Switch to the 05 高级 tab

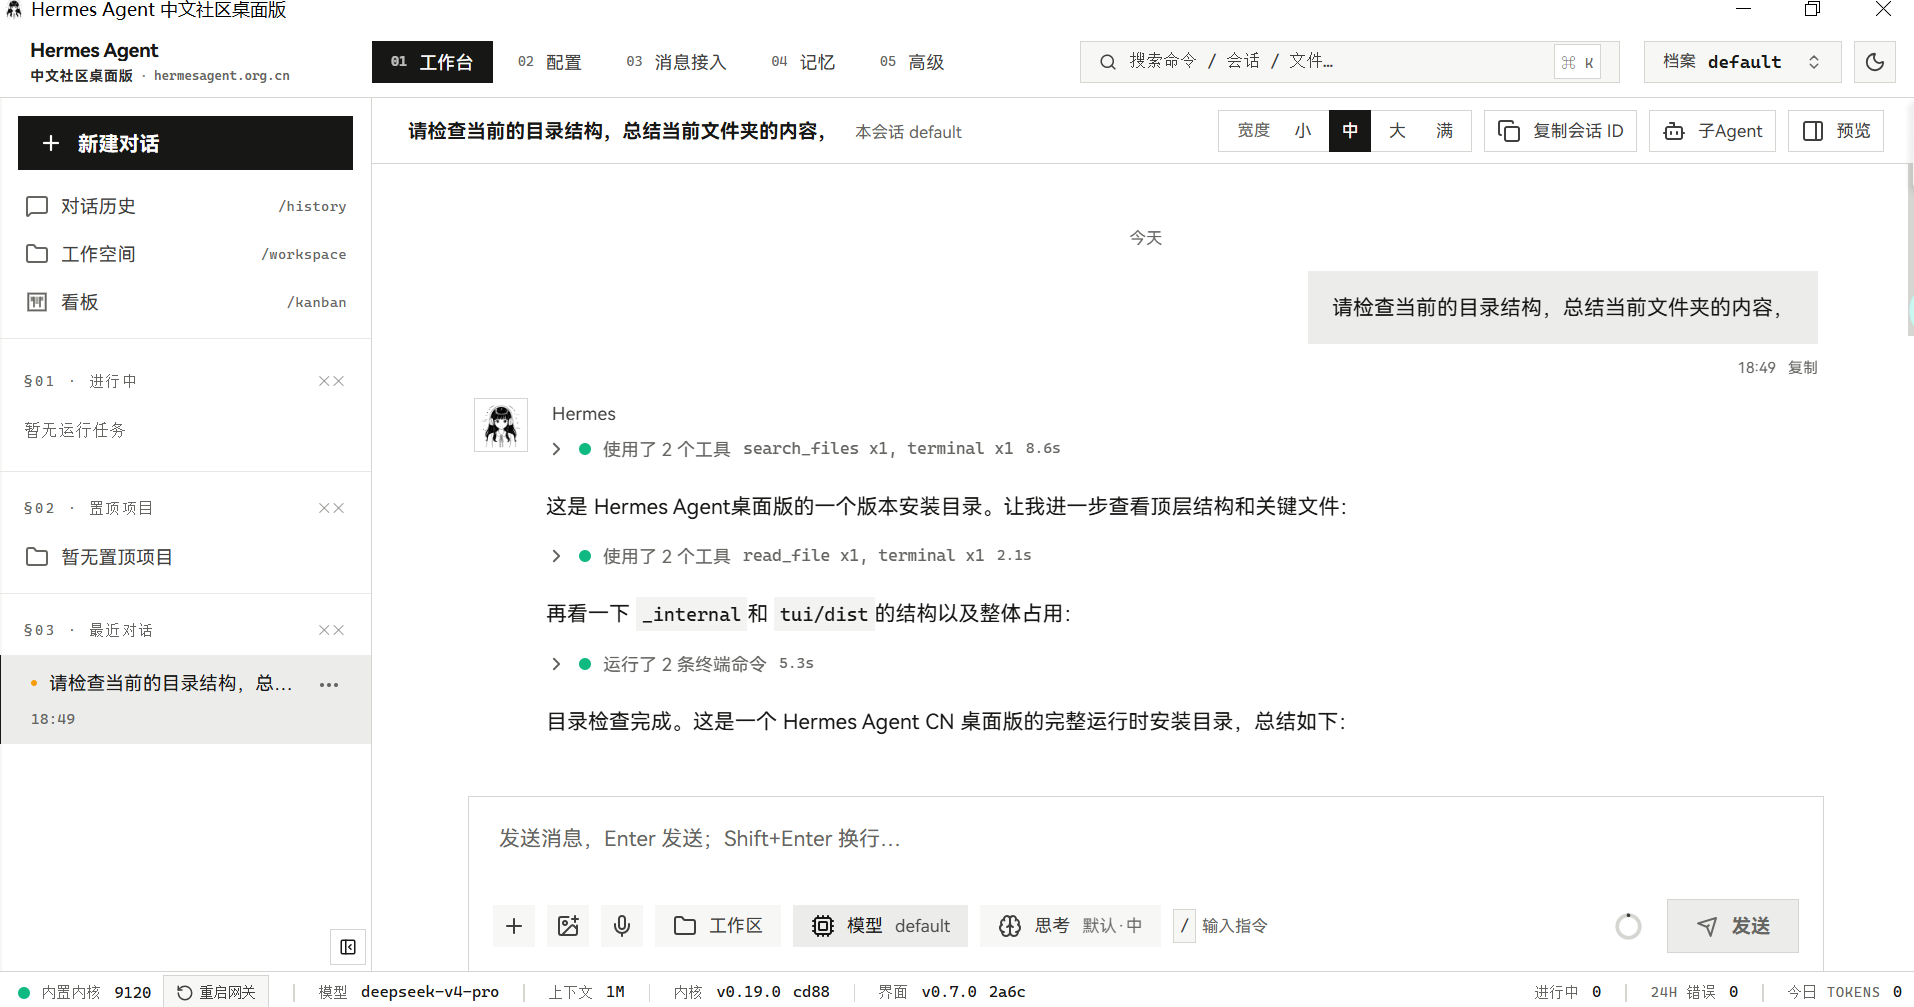coord(912,62)
